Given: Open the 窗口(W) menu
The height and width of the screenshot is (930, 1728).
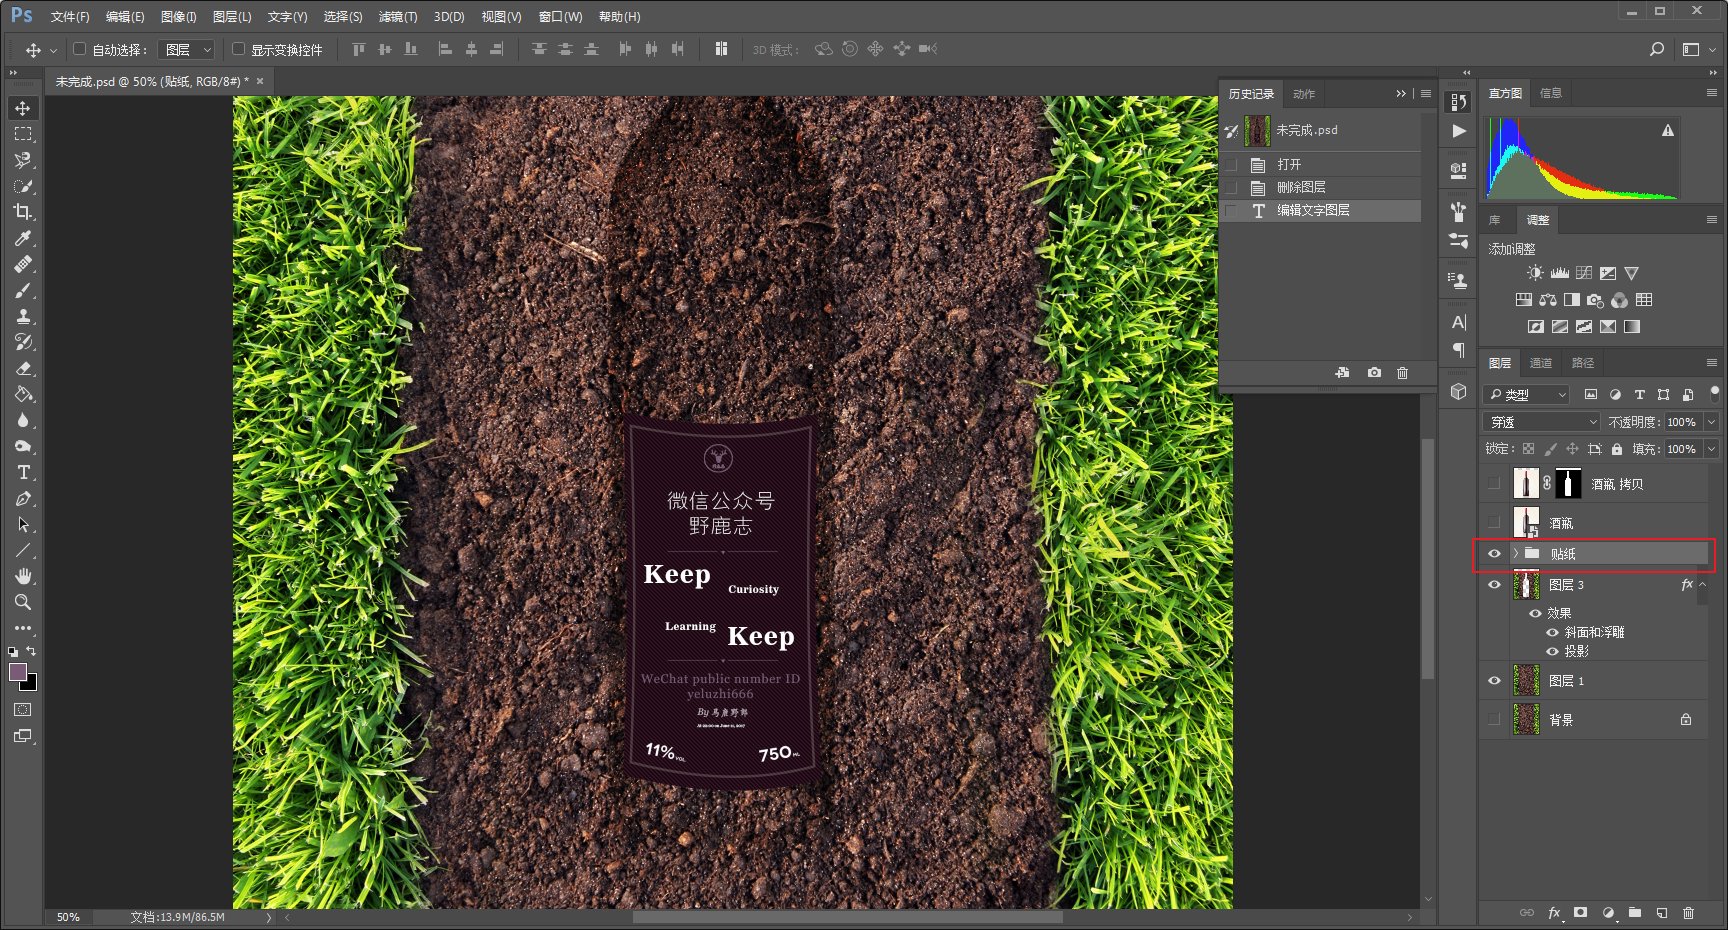Looking at the screenshot, I should click(x=560, y=17).
